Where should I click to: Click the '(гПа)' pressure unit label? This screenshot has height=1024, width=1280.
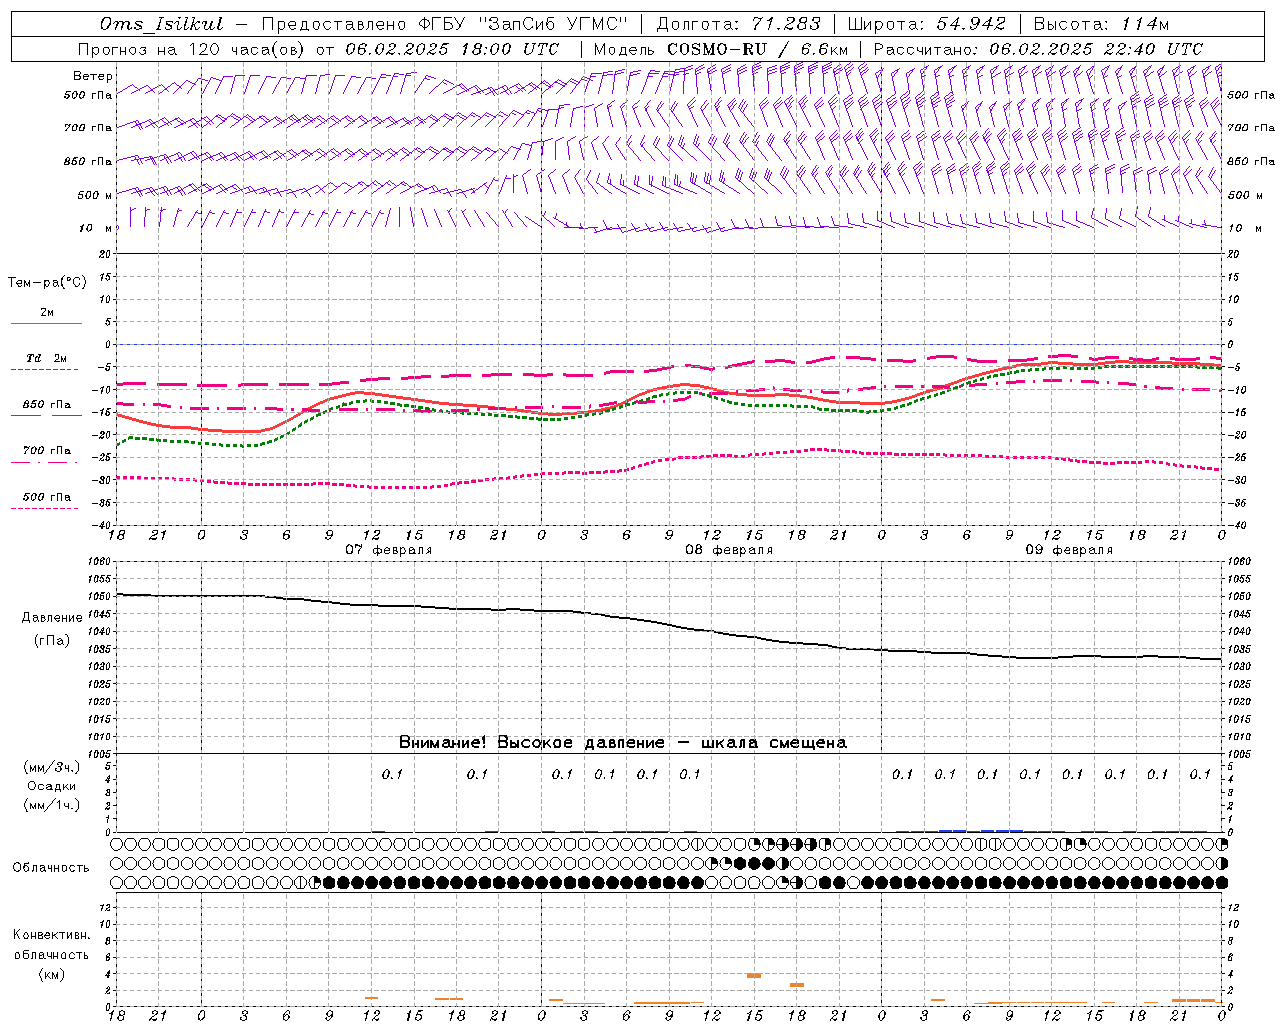52,641
